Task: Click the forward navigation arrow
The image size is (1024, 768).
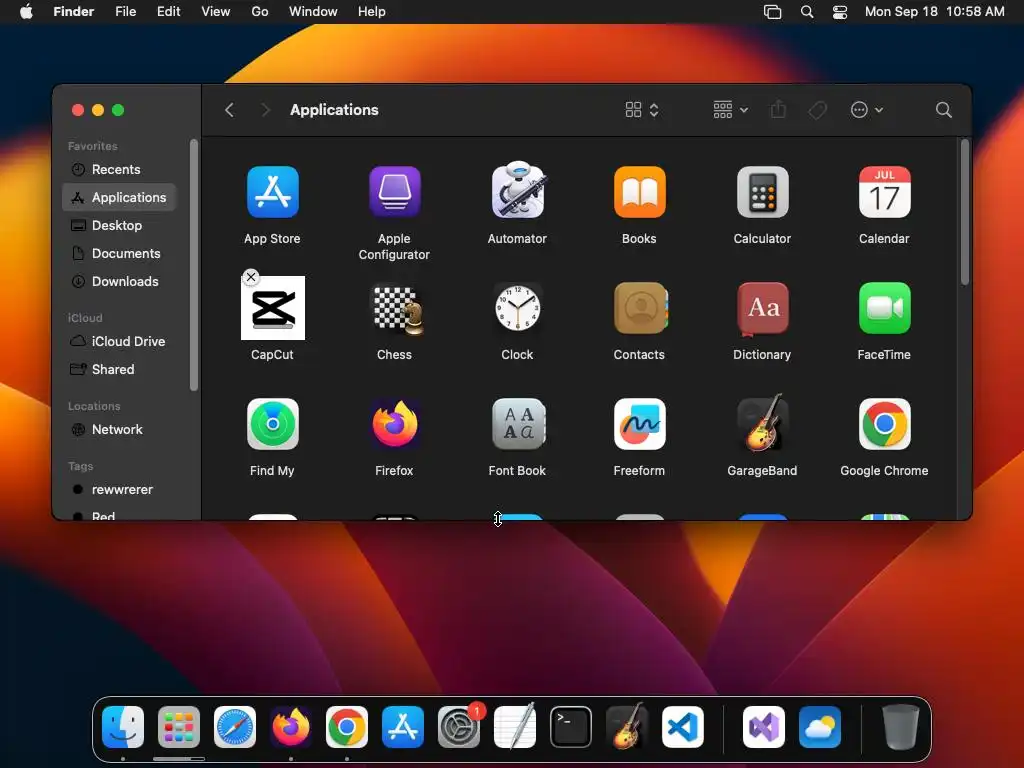Action: tap(264, 110)
